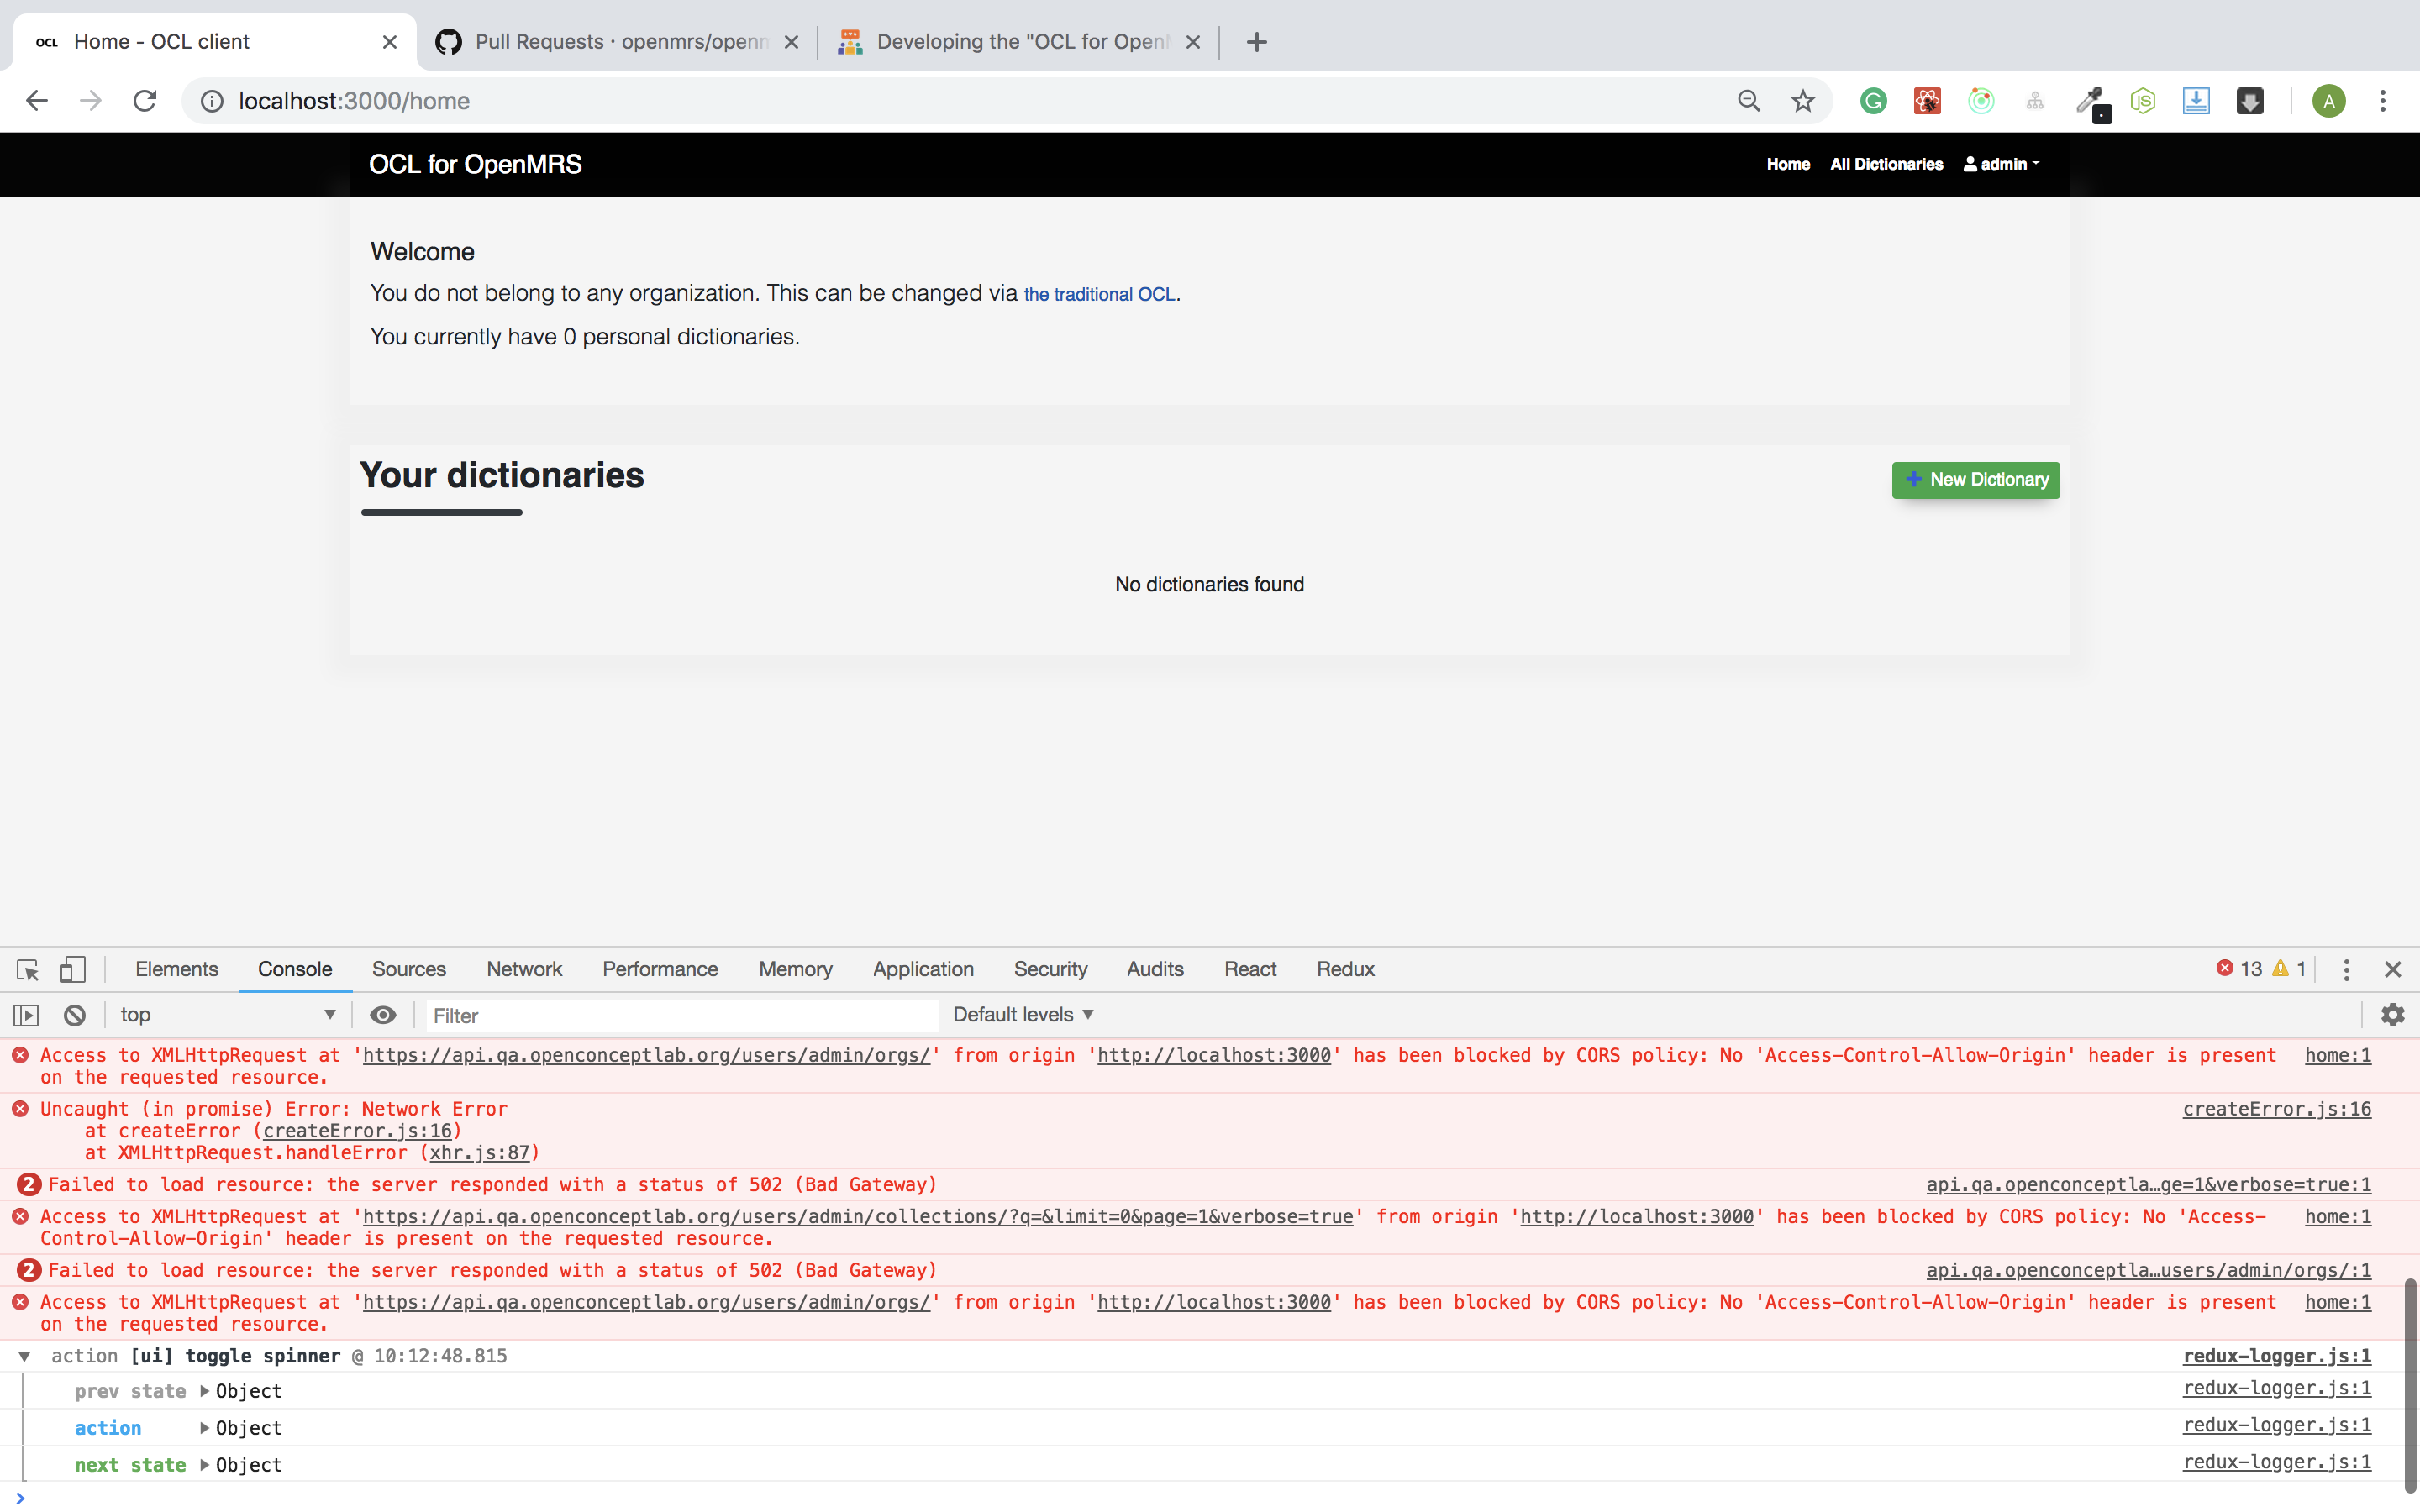The width and height of the screenshot is (2420, 1512).
Task: Open the createError.js:16 source link on right
Action: coord(2277,1109)
